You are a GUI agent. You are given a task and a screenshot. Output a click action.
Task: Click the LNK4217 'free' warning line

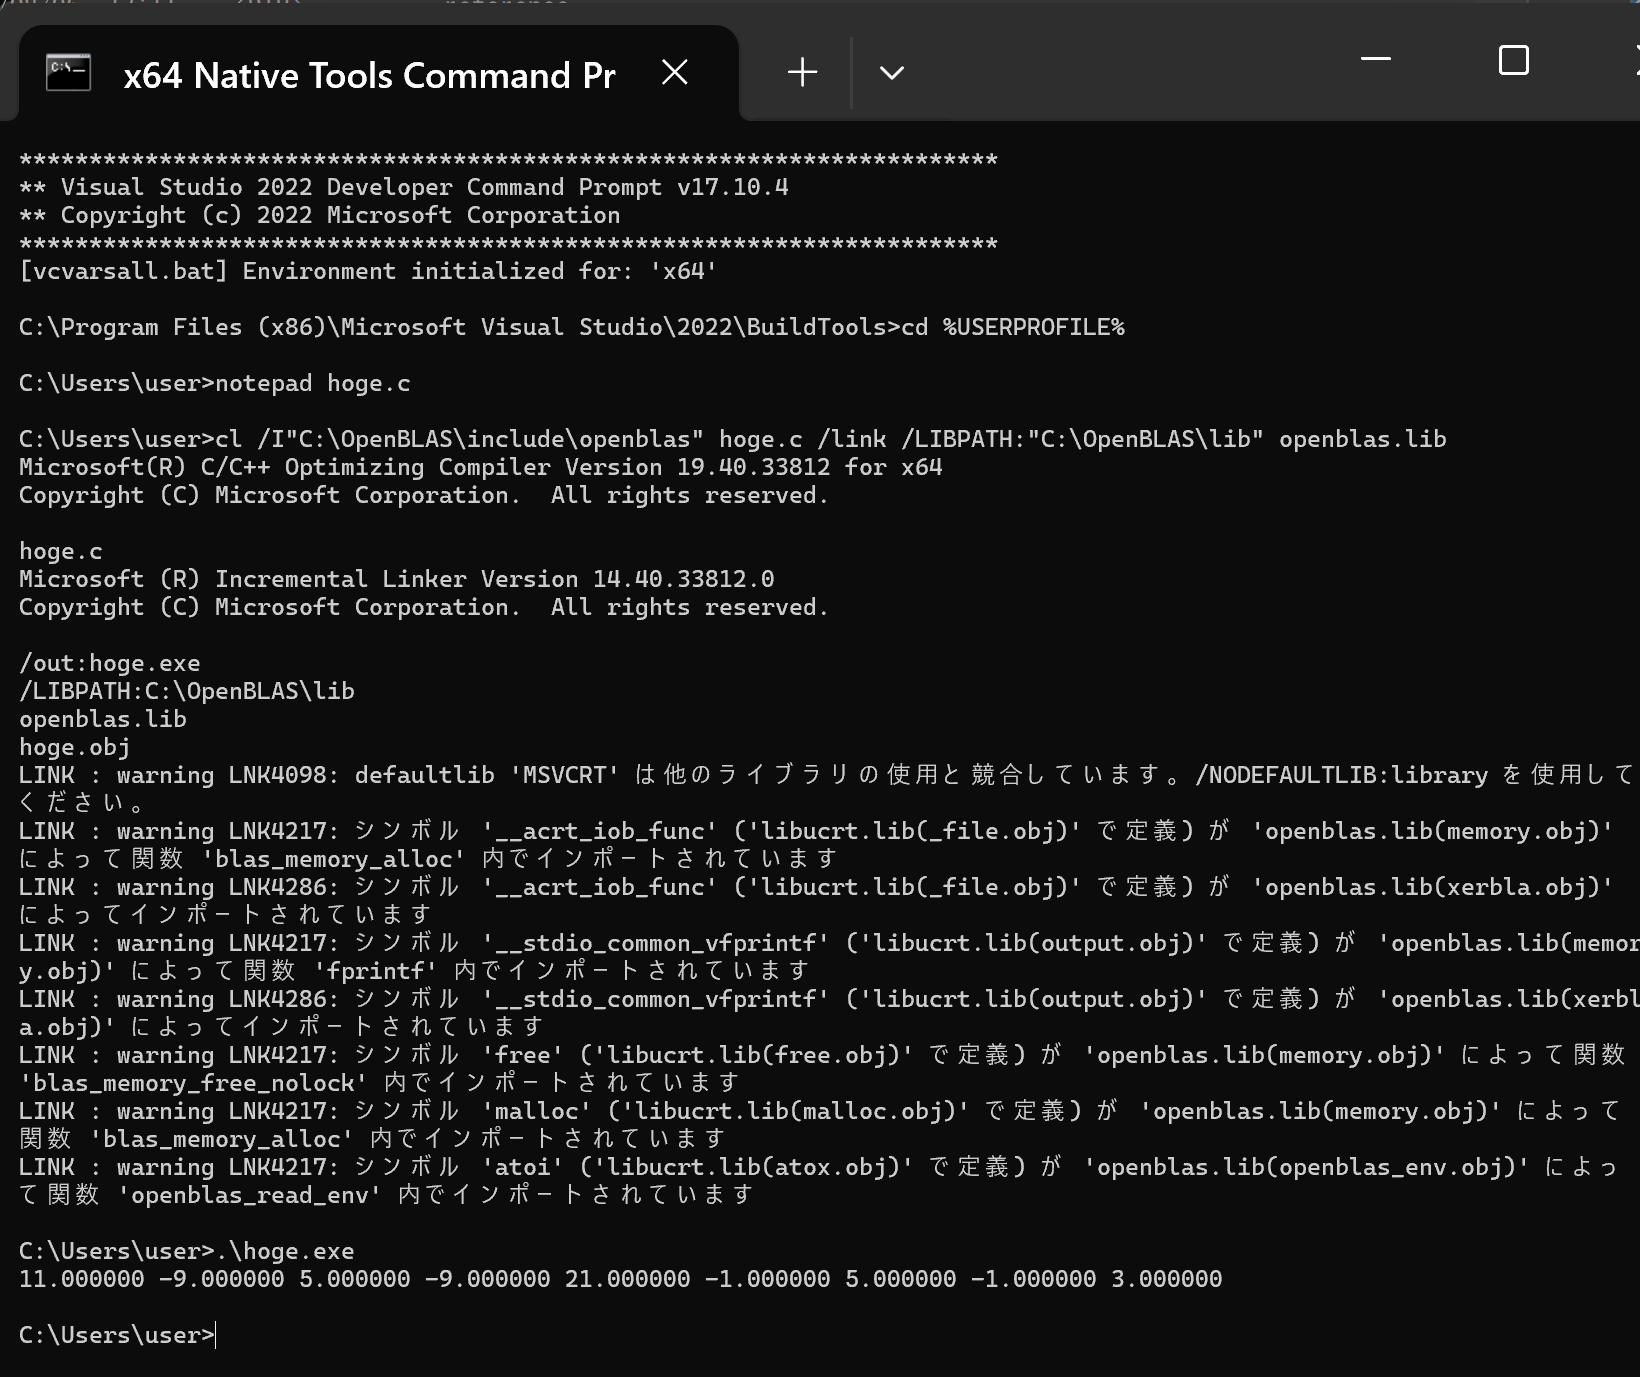(x=823, y=1069)
